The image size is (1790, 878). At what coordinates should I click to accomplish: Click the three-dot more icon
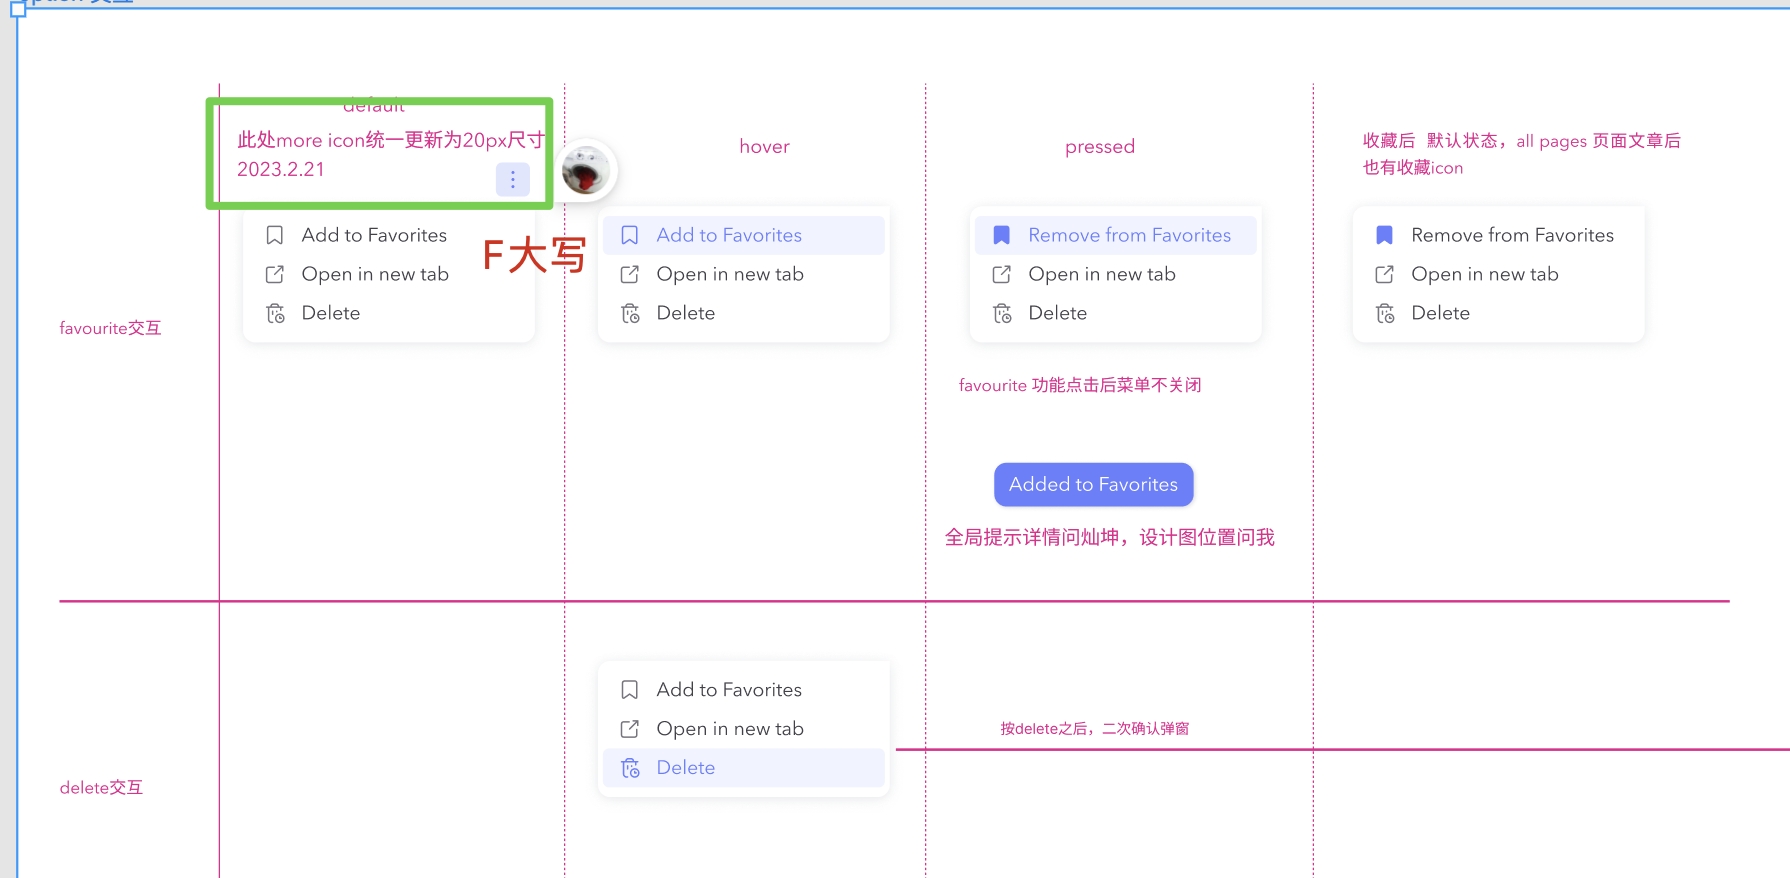point(513,179)
